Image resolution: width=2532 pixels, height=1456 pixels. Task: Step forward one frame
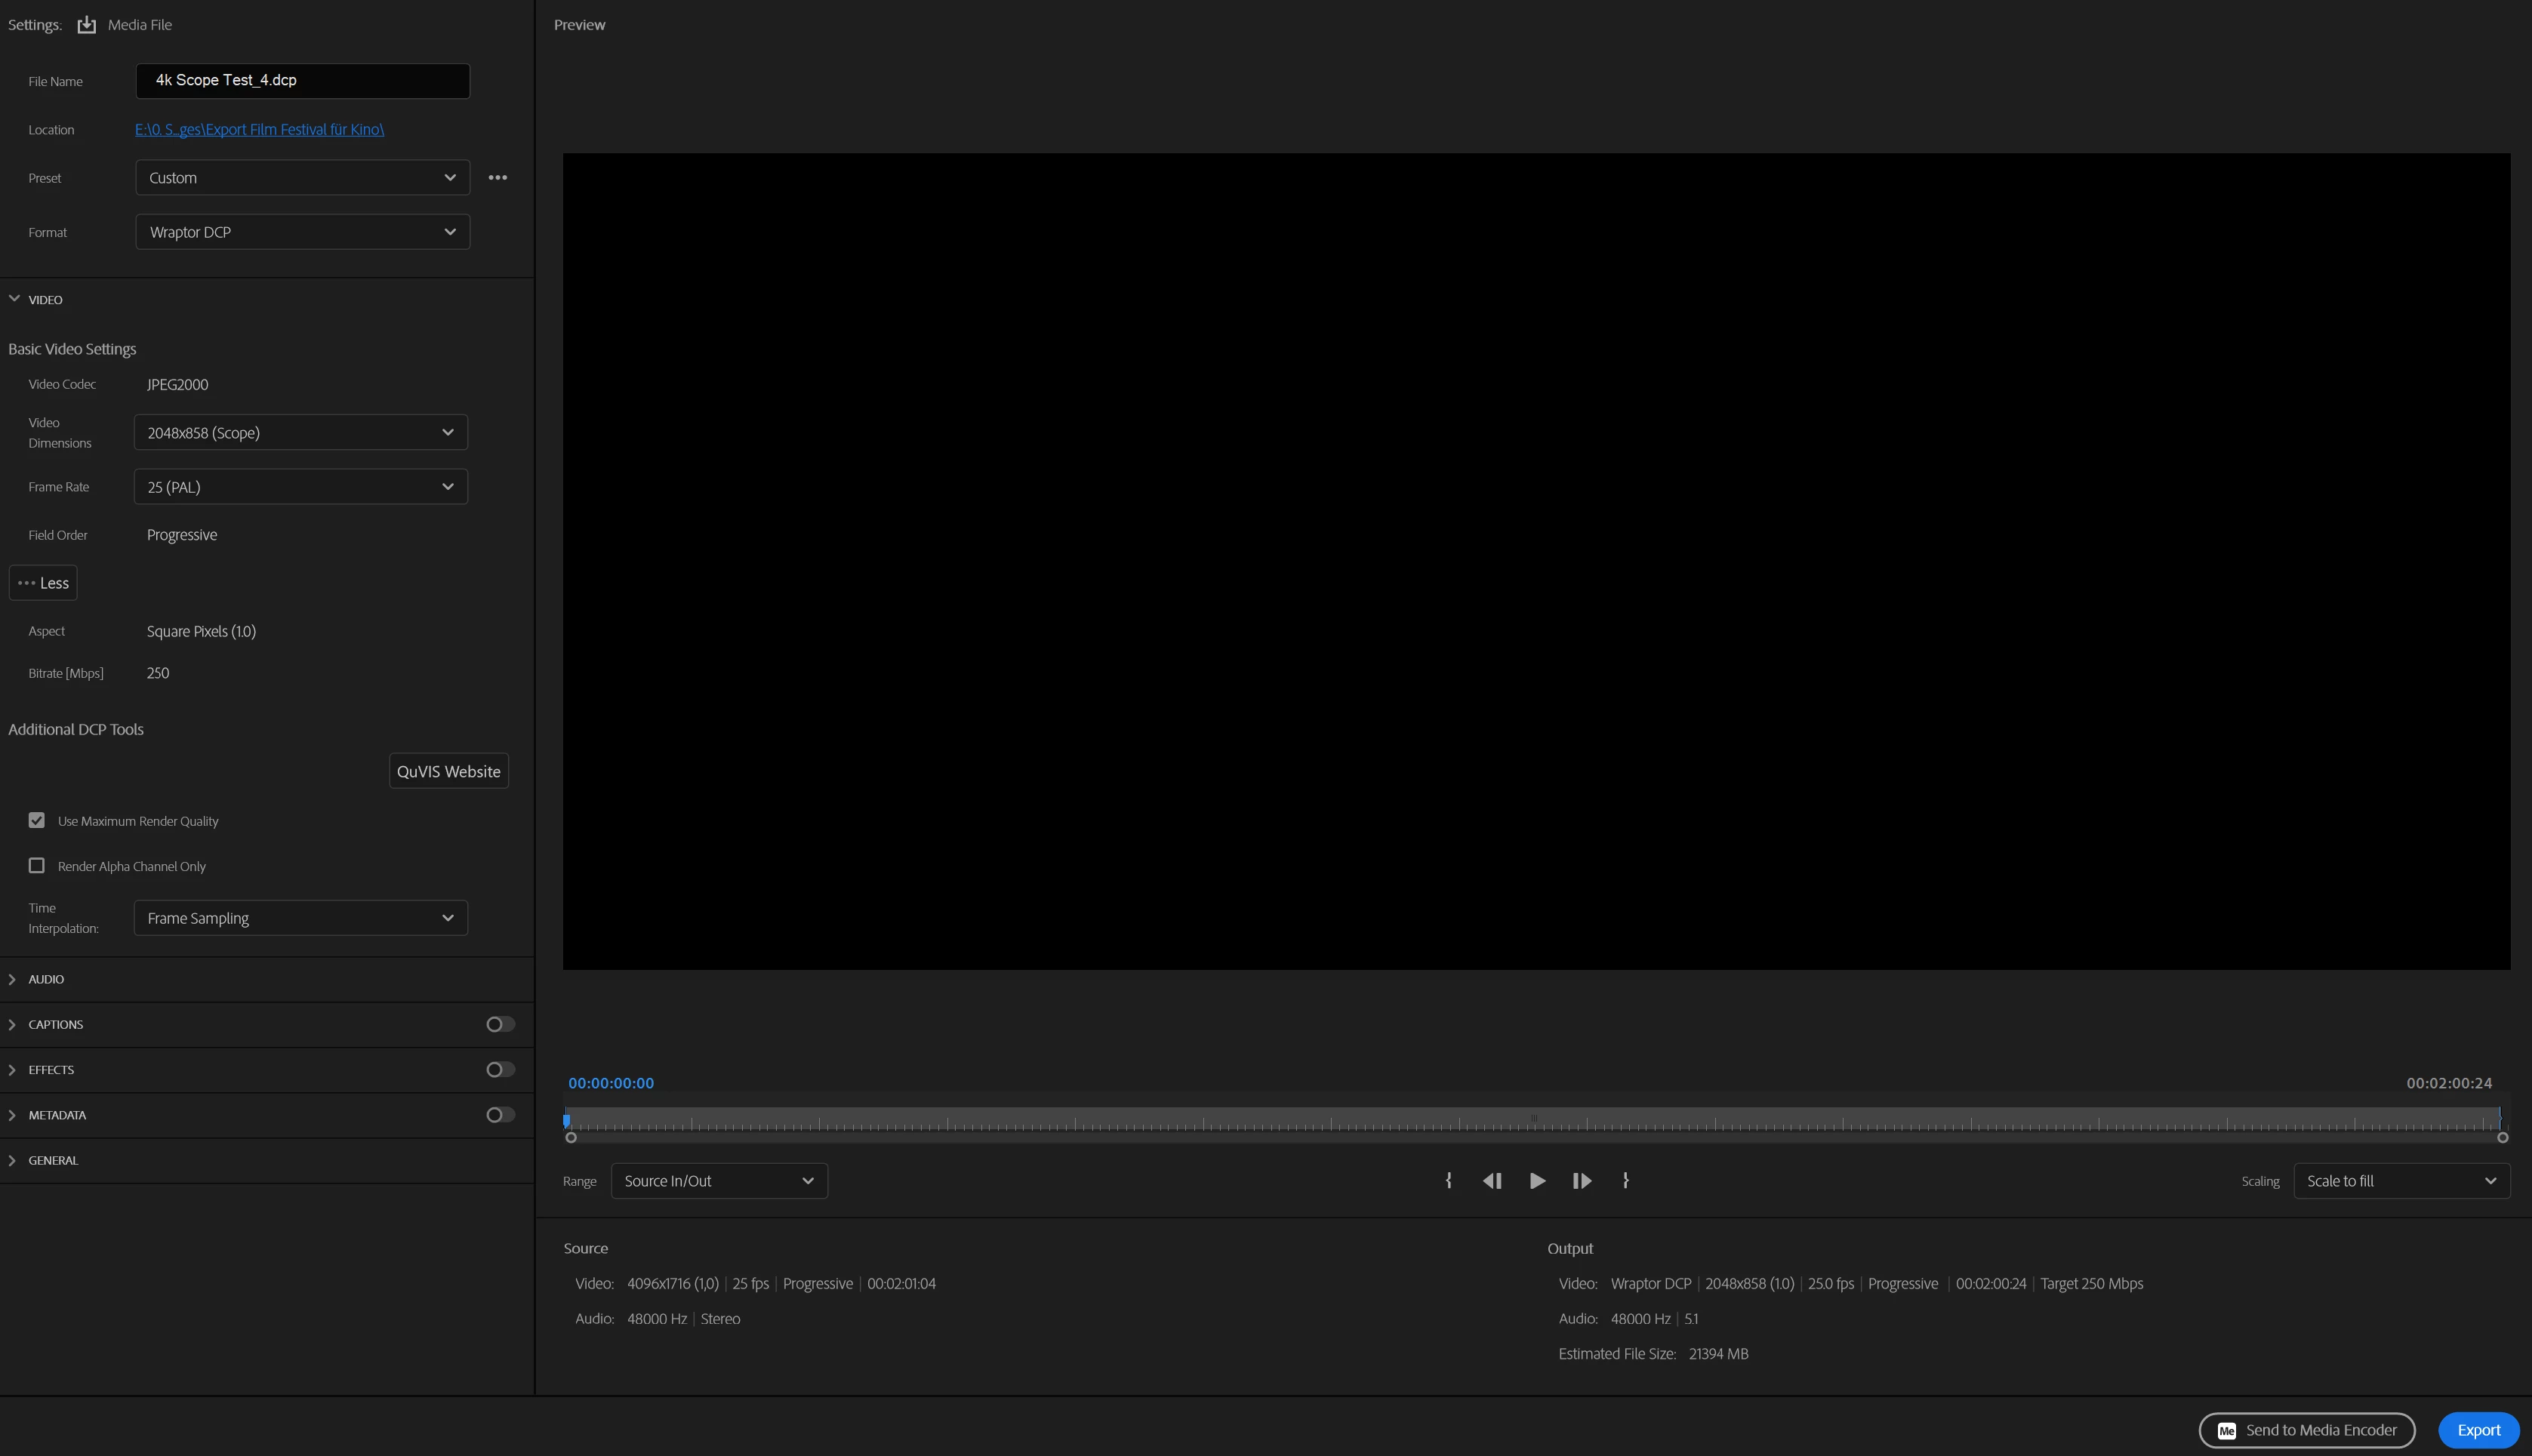[x=1582, y=1181]
